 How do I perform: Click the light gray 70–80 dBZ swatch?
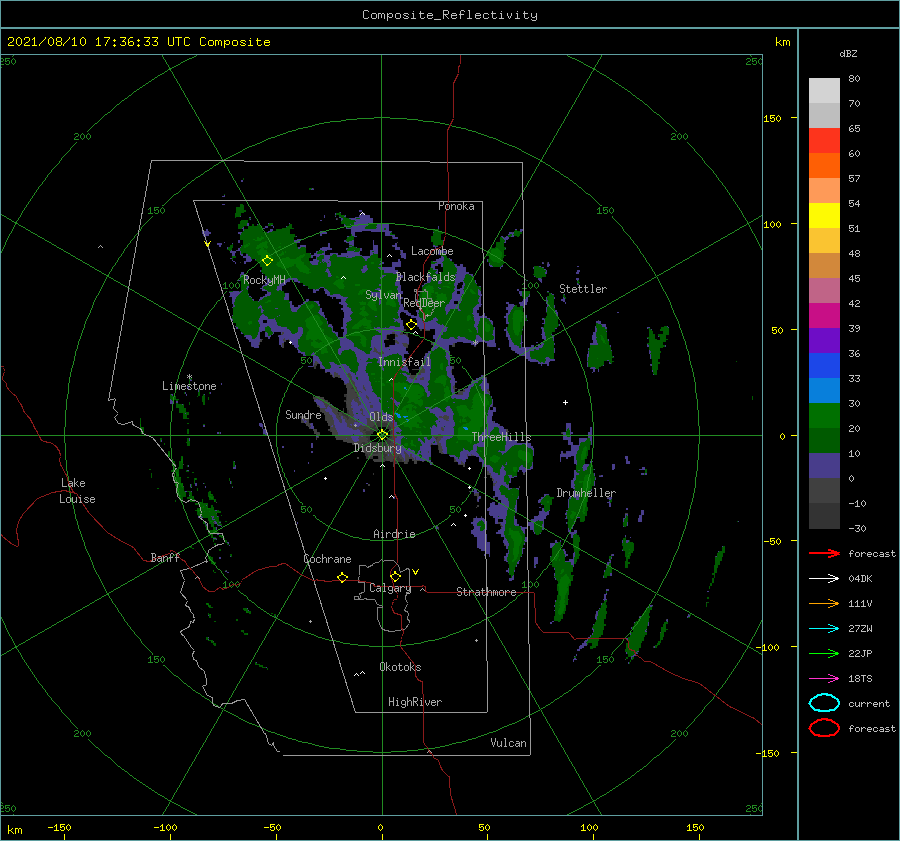pos(824,90)
